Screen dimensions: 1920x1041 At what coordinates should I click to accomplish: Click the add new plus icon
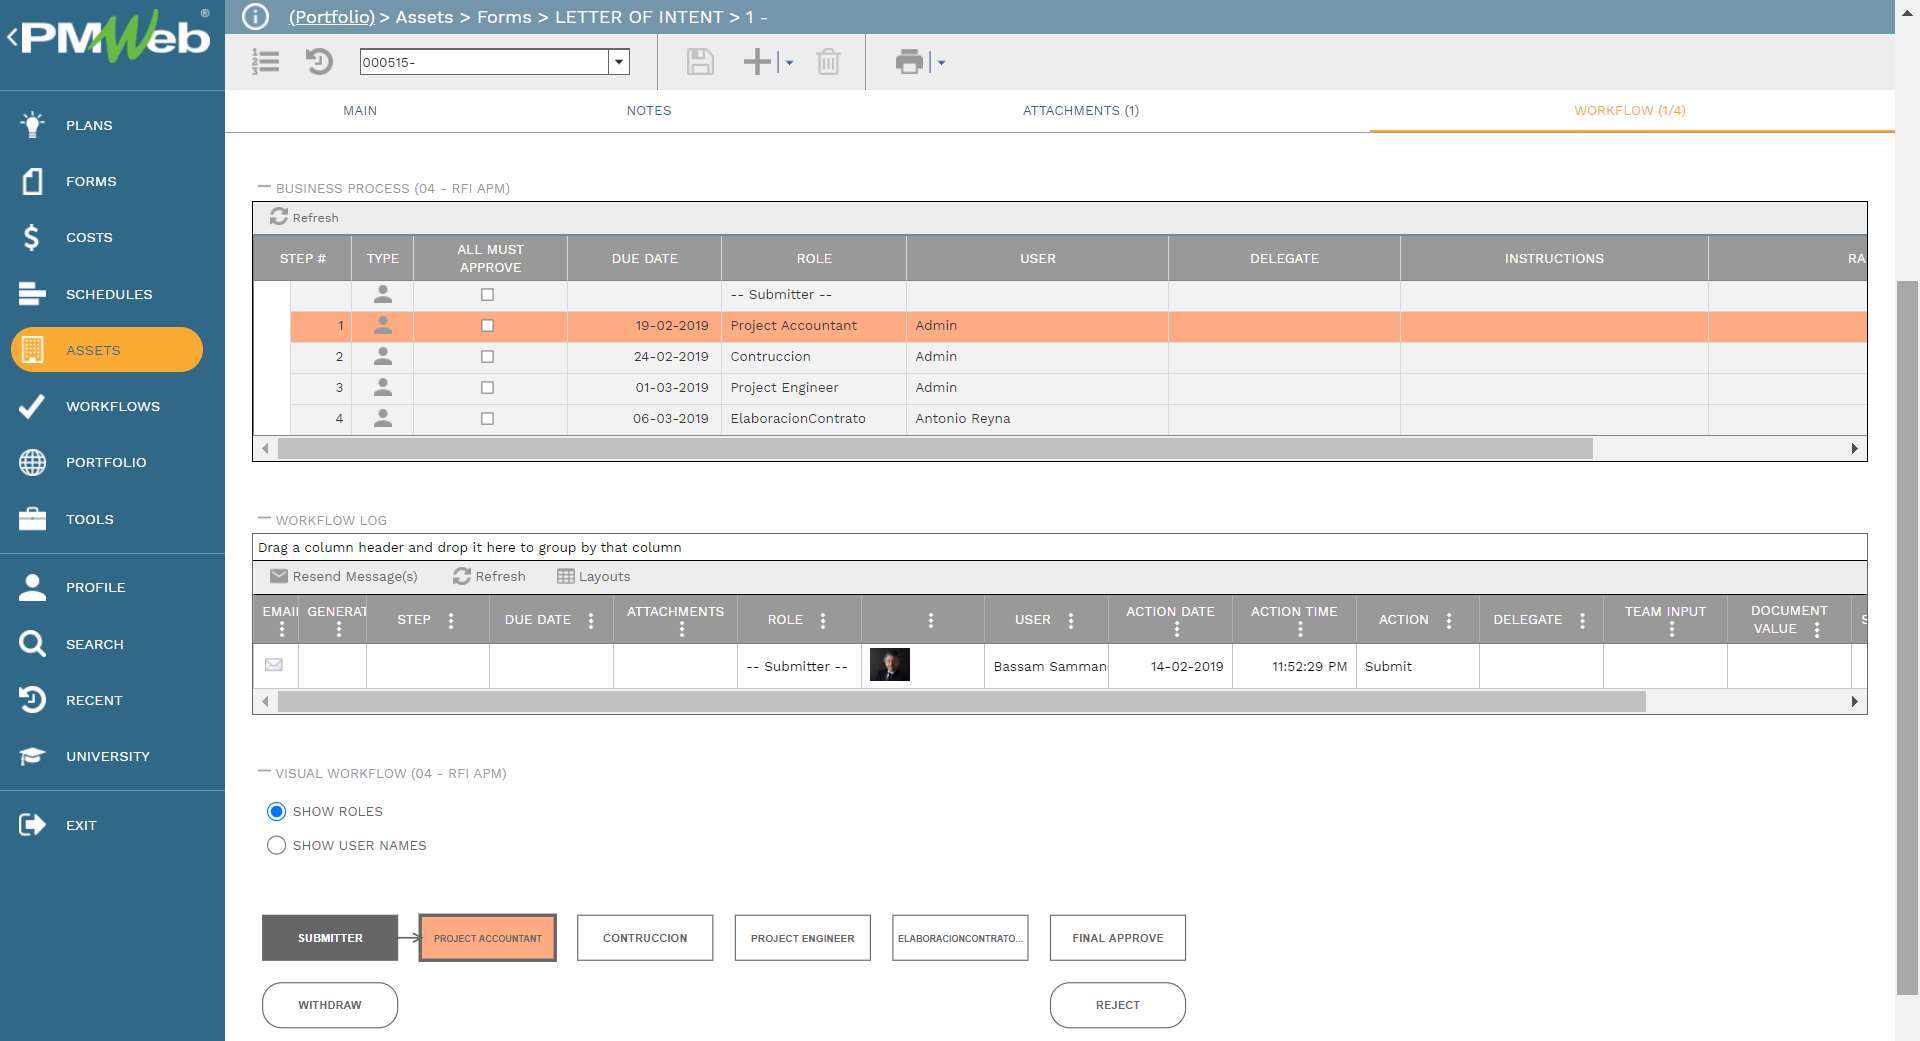pyautogui.click(x=757, y=62)
